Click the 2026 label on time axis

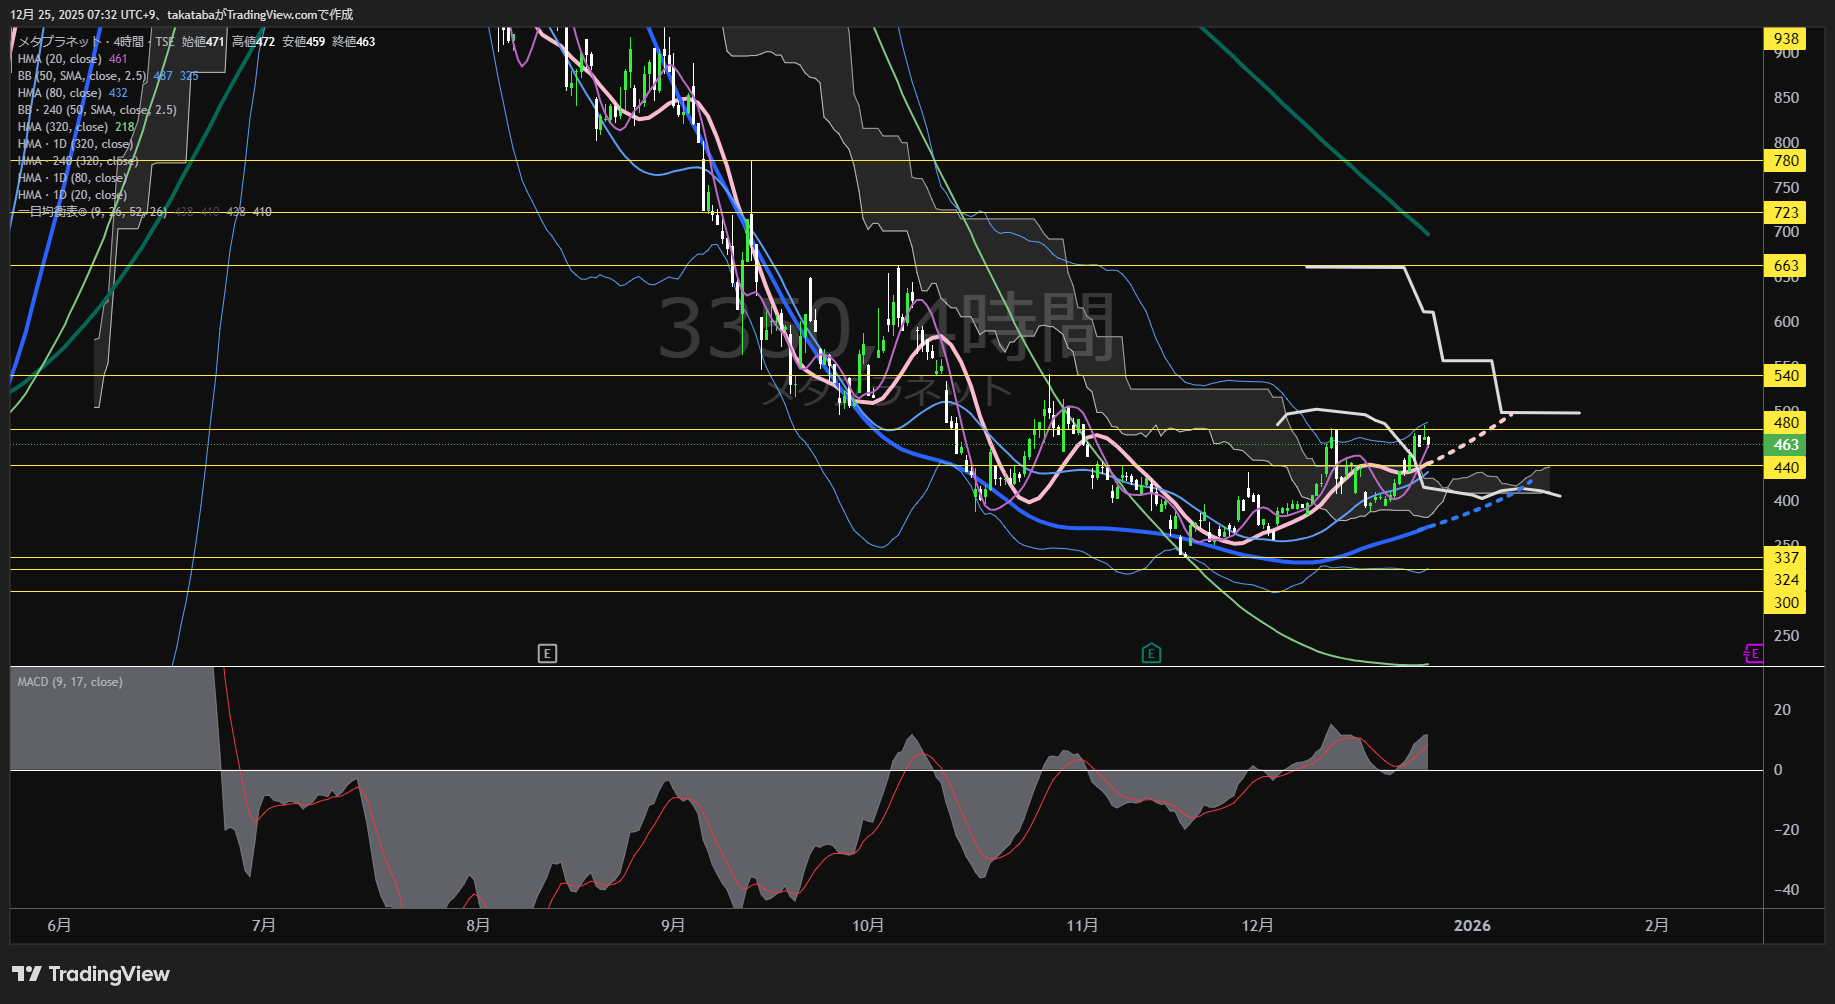[1472, 926]
